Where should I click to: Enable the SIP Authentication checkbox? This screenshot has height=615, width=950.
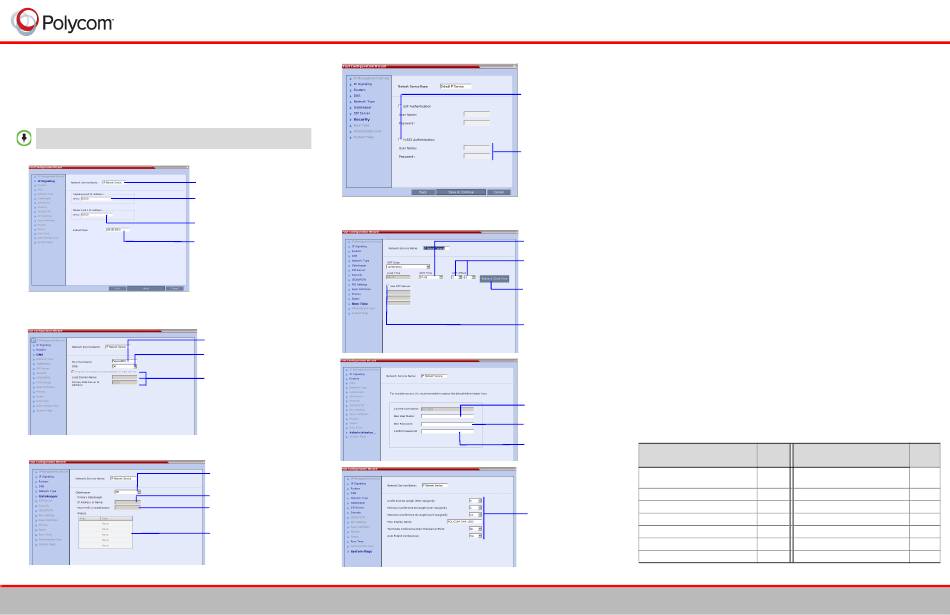[400, 106]
